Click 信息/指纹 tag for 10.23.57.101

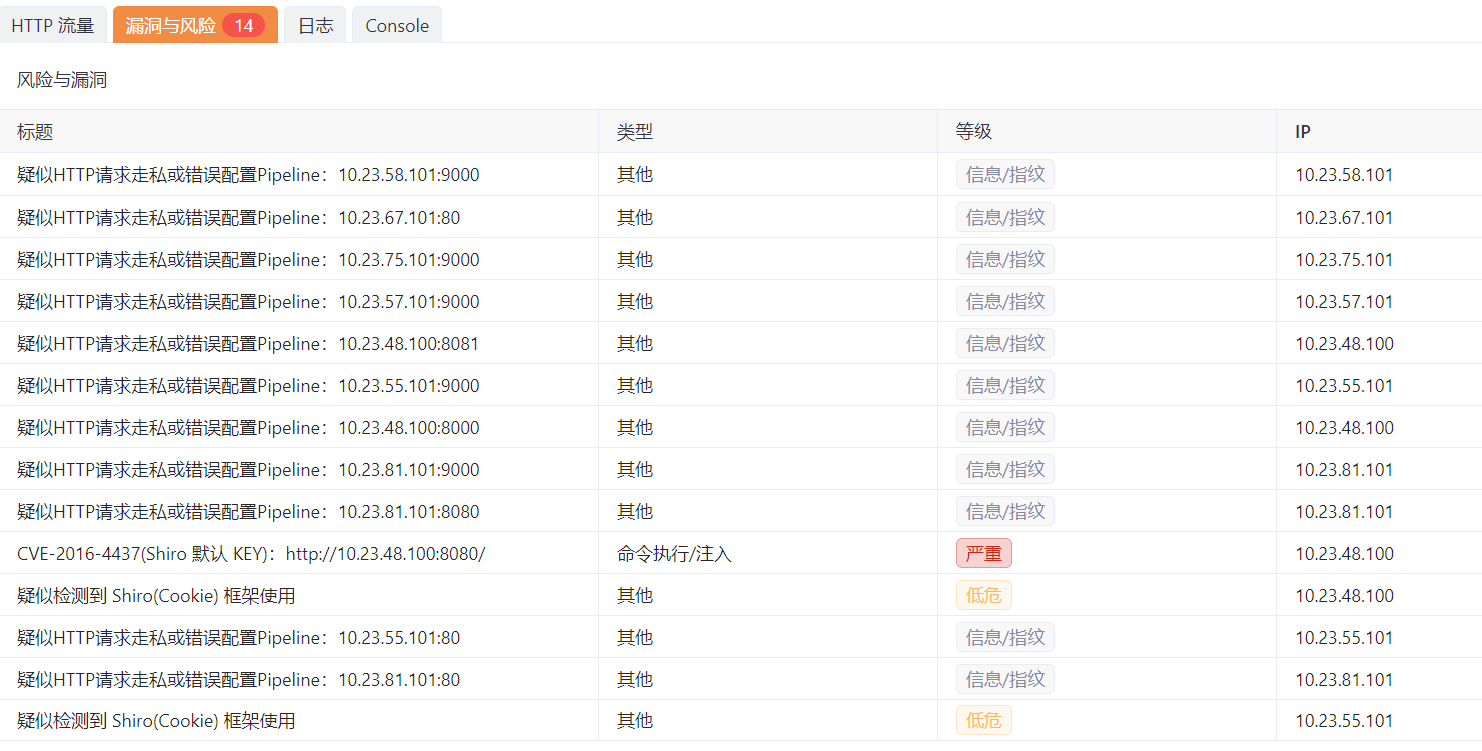click(x=1005, y=301)
